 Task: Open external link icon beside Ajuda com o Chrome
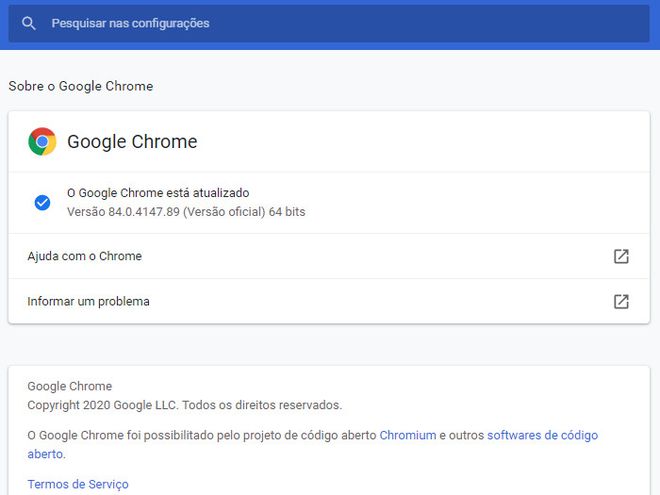(x=621, y=256)
